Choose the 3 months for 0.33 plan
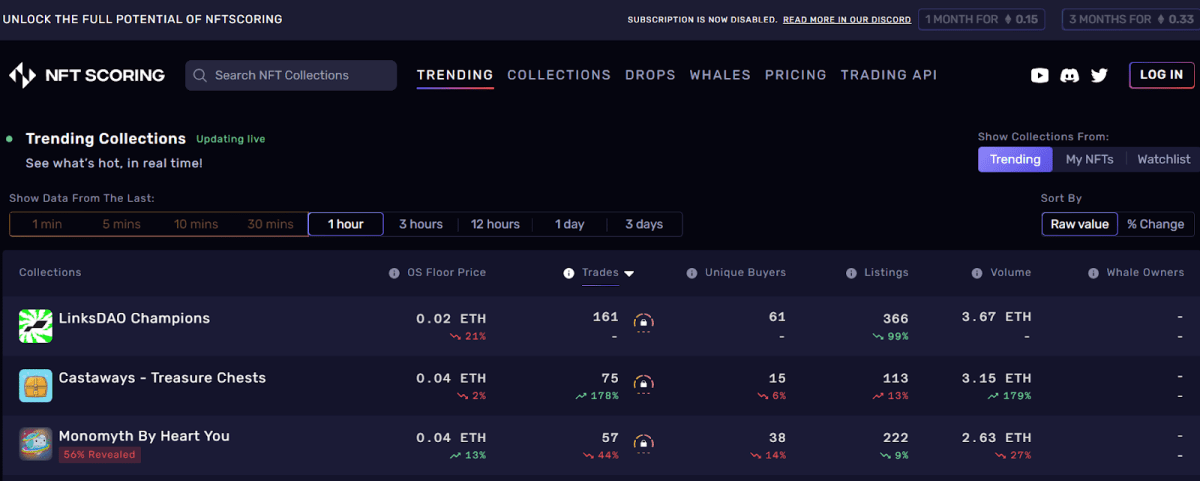 [1129, 19]
